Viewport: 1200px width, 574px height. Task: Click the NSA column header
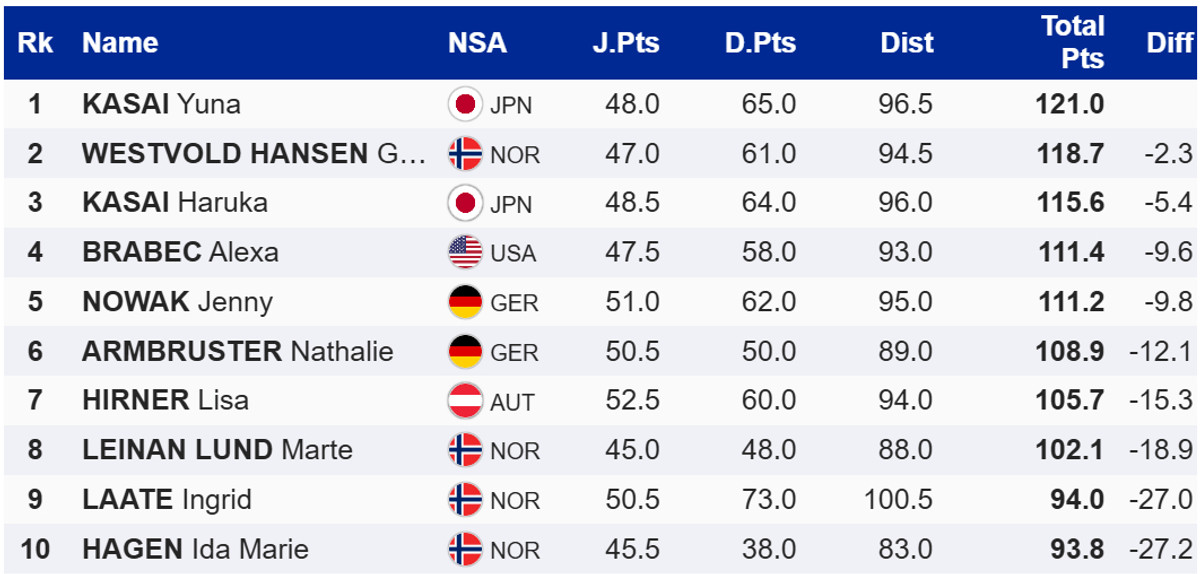pos(477,43)
